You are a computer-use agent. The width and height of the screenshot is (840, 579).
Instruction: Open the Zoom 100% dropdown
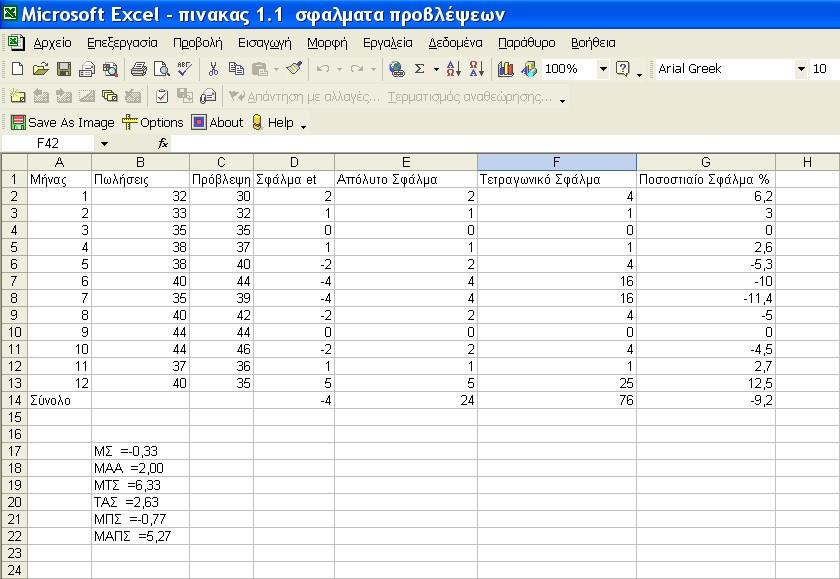pos(603,69)
